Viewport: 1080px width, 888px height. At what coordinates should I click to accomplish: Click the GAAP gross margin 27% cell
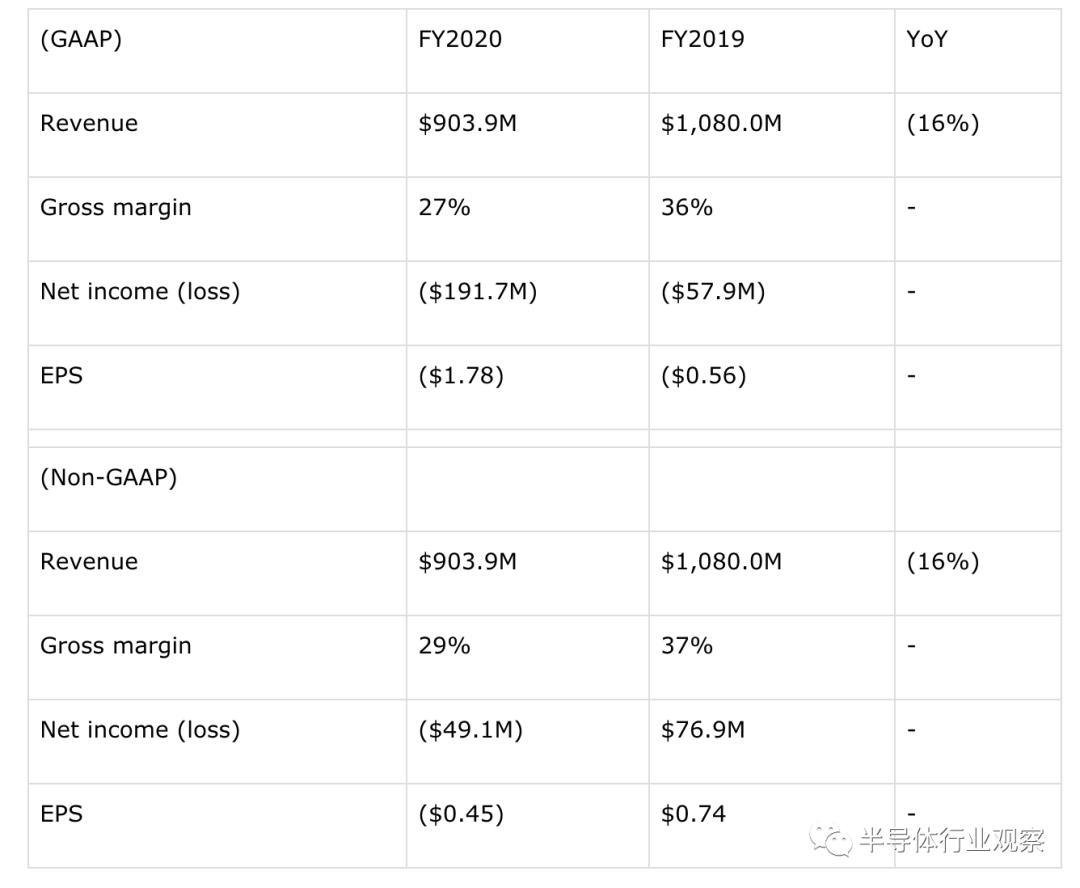[528, 219]
